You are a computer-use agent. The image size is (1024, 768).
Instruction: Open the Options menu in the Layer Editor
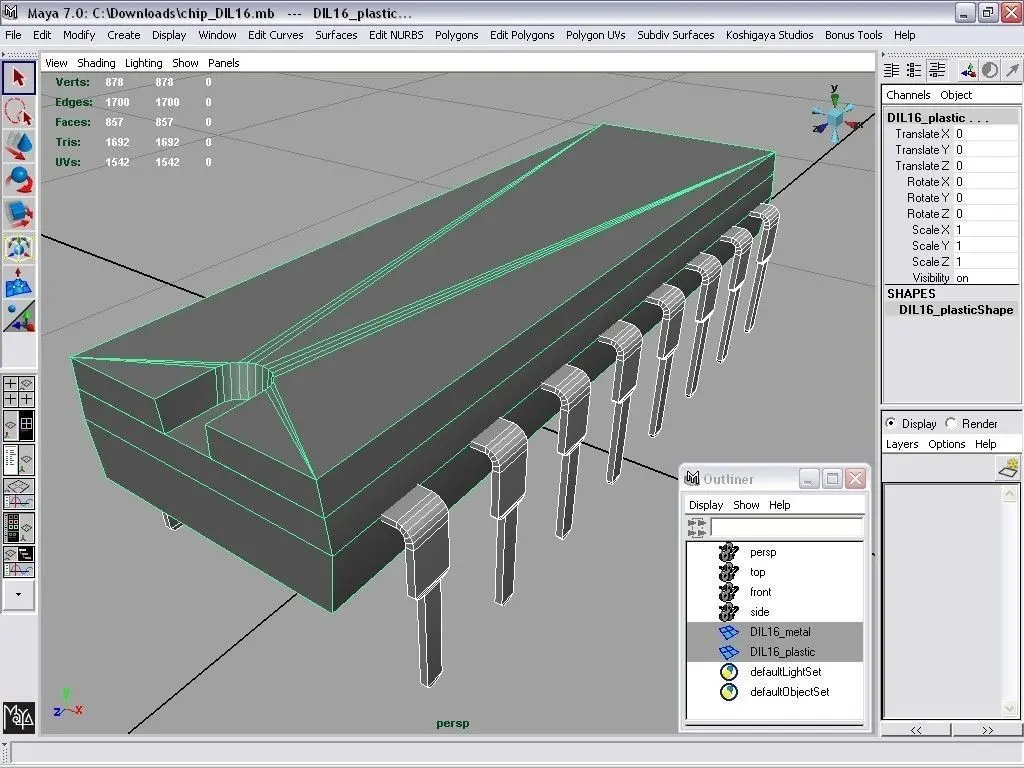click(946, 444)
